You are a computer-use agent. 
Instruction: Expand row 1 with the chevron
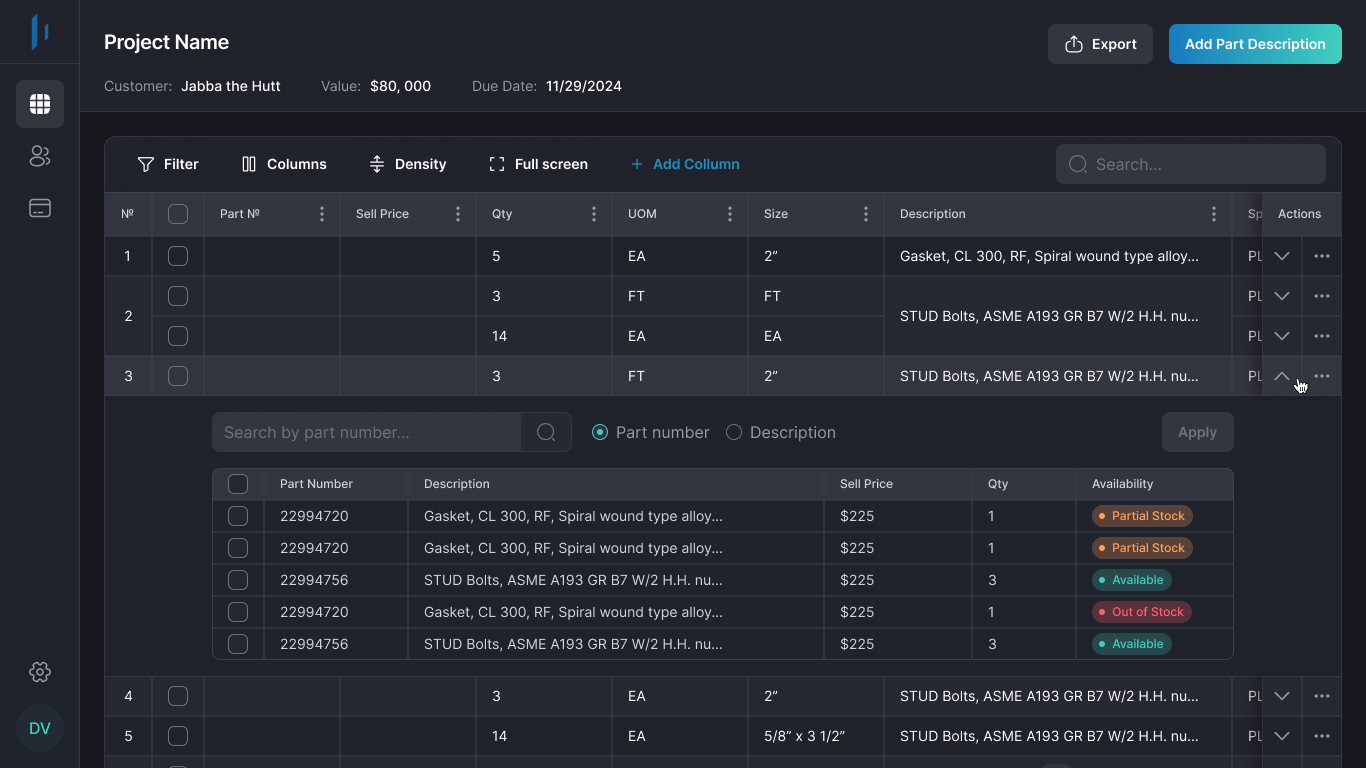pyautogui.click(x=1282, y=256)
